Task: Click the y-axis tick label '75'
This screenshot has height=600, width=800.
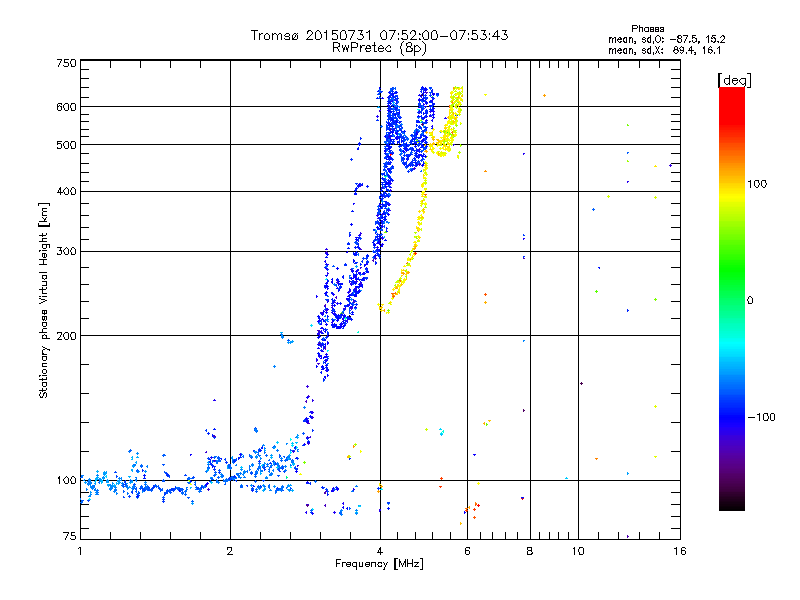Action: [69, 536]
